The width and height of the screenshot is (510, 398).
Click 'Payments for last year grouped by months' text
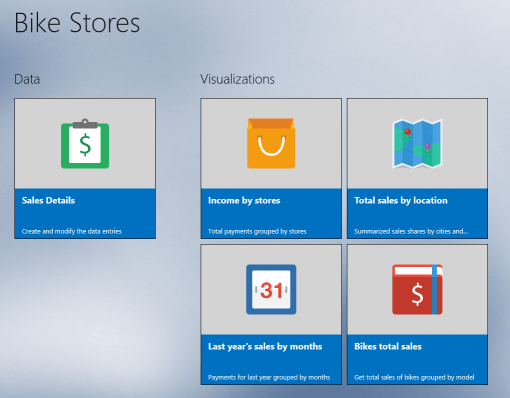coord(269,377)
